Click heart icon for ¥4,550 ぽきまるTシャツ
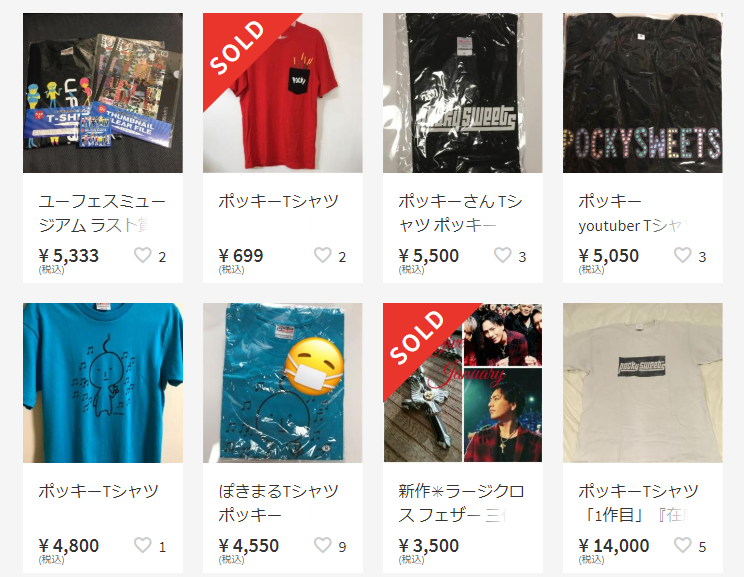Viewport: 744px width, 577px height. coord(323,545)
